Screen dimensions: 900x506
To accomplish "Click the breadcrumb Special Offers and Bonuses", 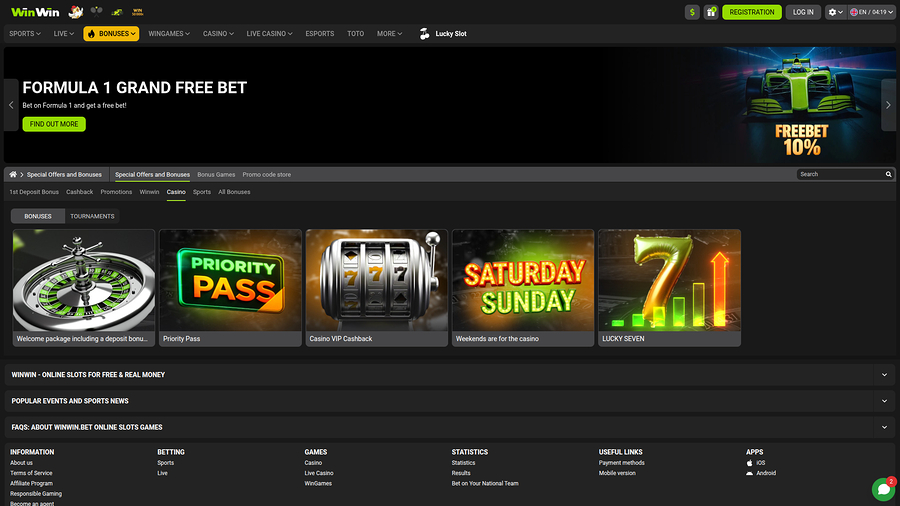I will point(64,174).
